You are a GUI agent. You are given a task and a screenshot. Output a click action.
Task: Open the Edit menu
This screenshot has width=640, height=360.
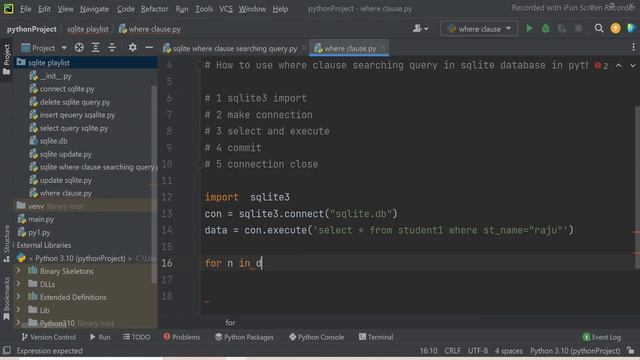pos(44,9)
